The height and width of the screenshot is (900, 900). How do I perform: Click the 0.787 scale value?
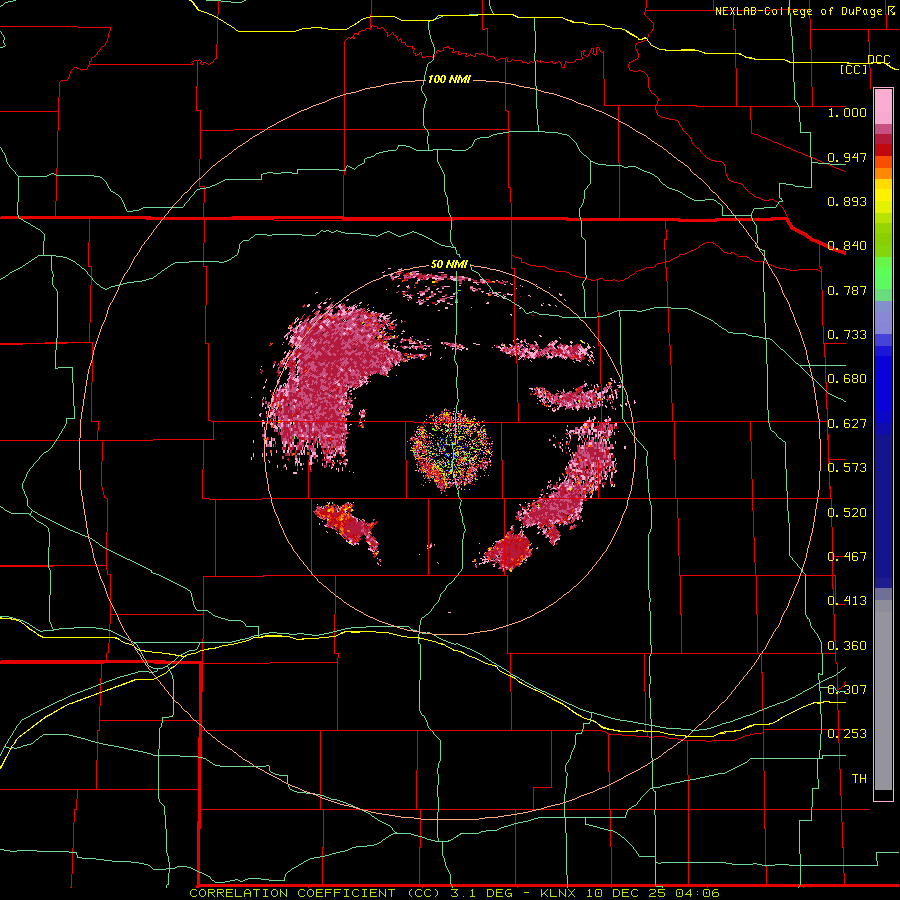point(847,290)
